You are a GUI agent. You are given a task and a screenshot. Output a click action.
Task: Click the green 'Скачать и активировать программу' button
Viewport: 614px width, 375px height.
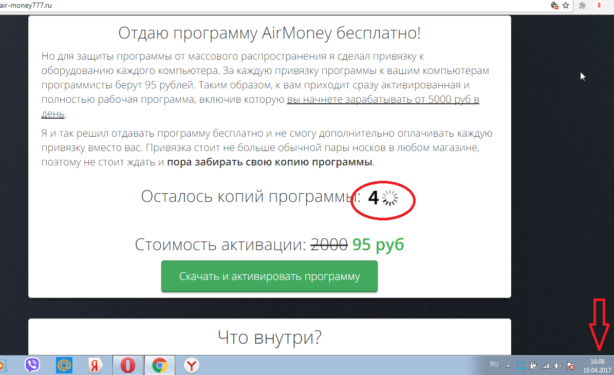pos(269,276)
